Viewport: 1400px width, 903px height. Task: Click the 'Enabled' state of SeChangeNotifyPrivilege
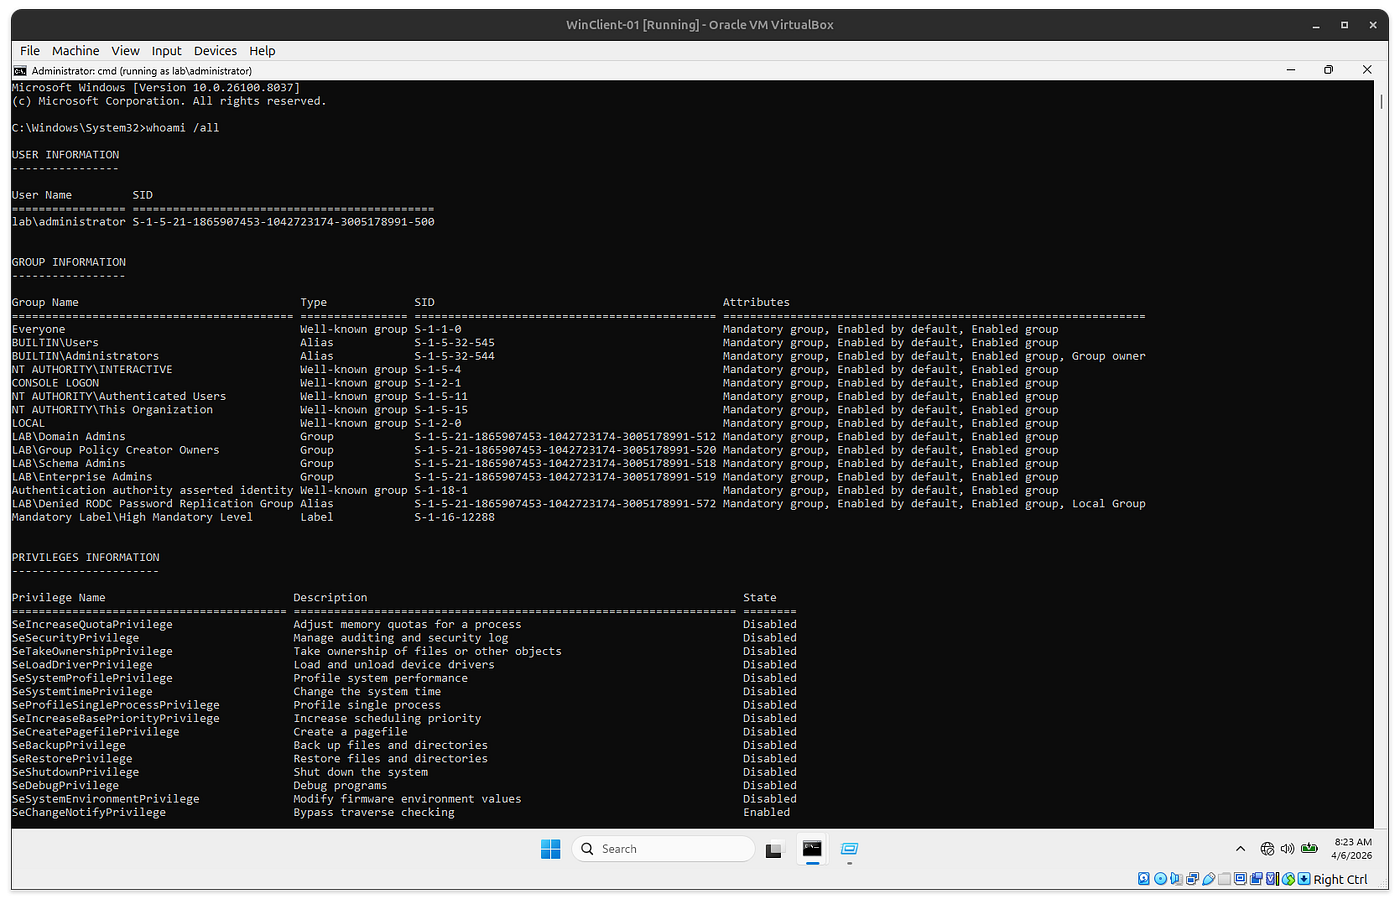pyautogui.click(x=766, y=813)
